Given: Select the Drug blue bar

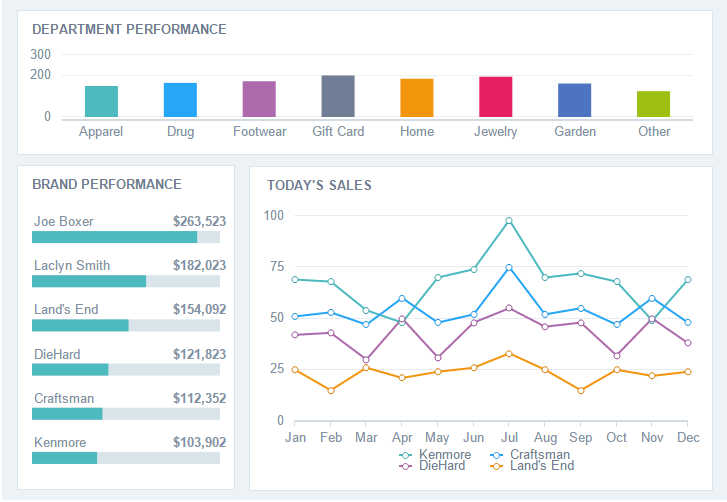Looking at the screenshot, I should 180,100.
